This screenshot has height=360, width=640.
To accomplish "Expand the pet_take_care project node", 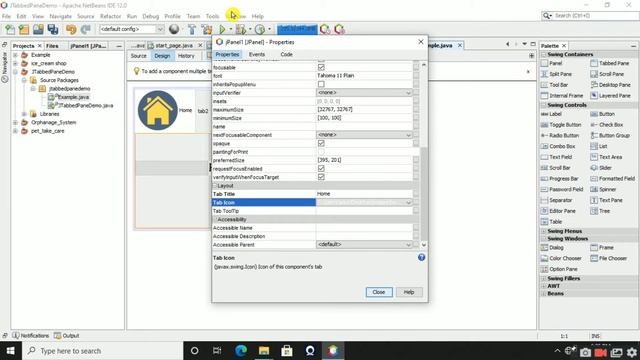I will pyautogui.click(x=16, y=131).
